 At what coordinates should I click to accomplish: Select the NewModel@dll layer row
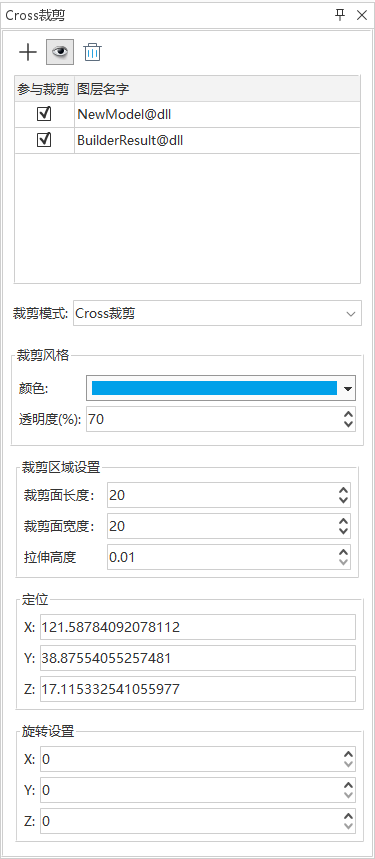(187, 114)
